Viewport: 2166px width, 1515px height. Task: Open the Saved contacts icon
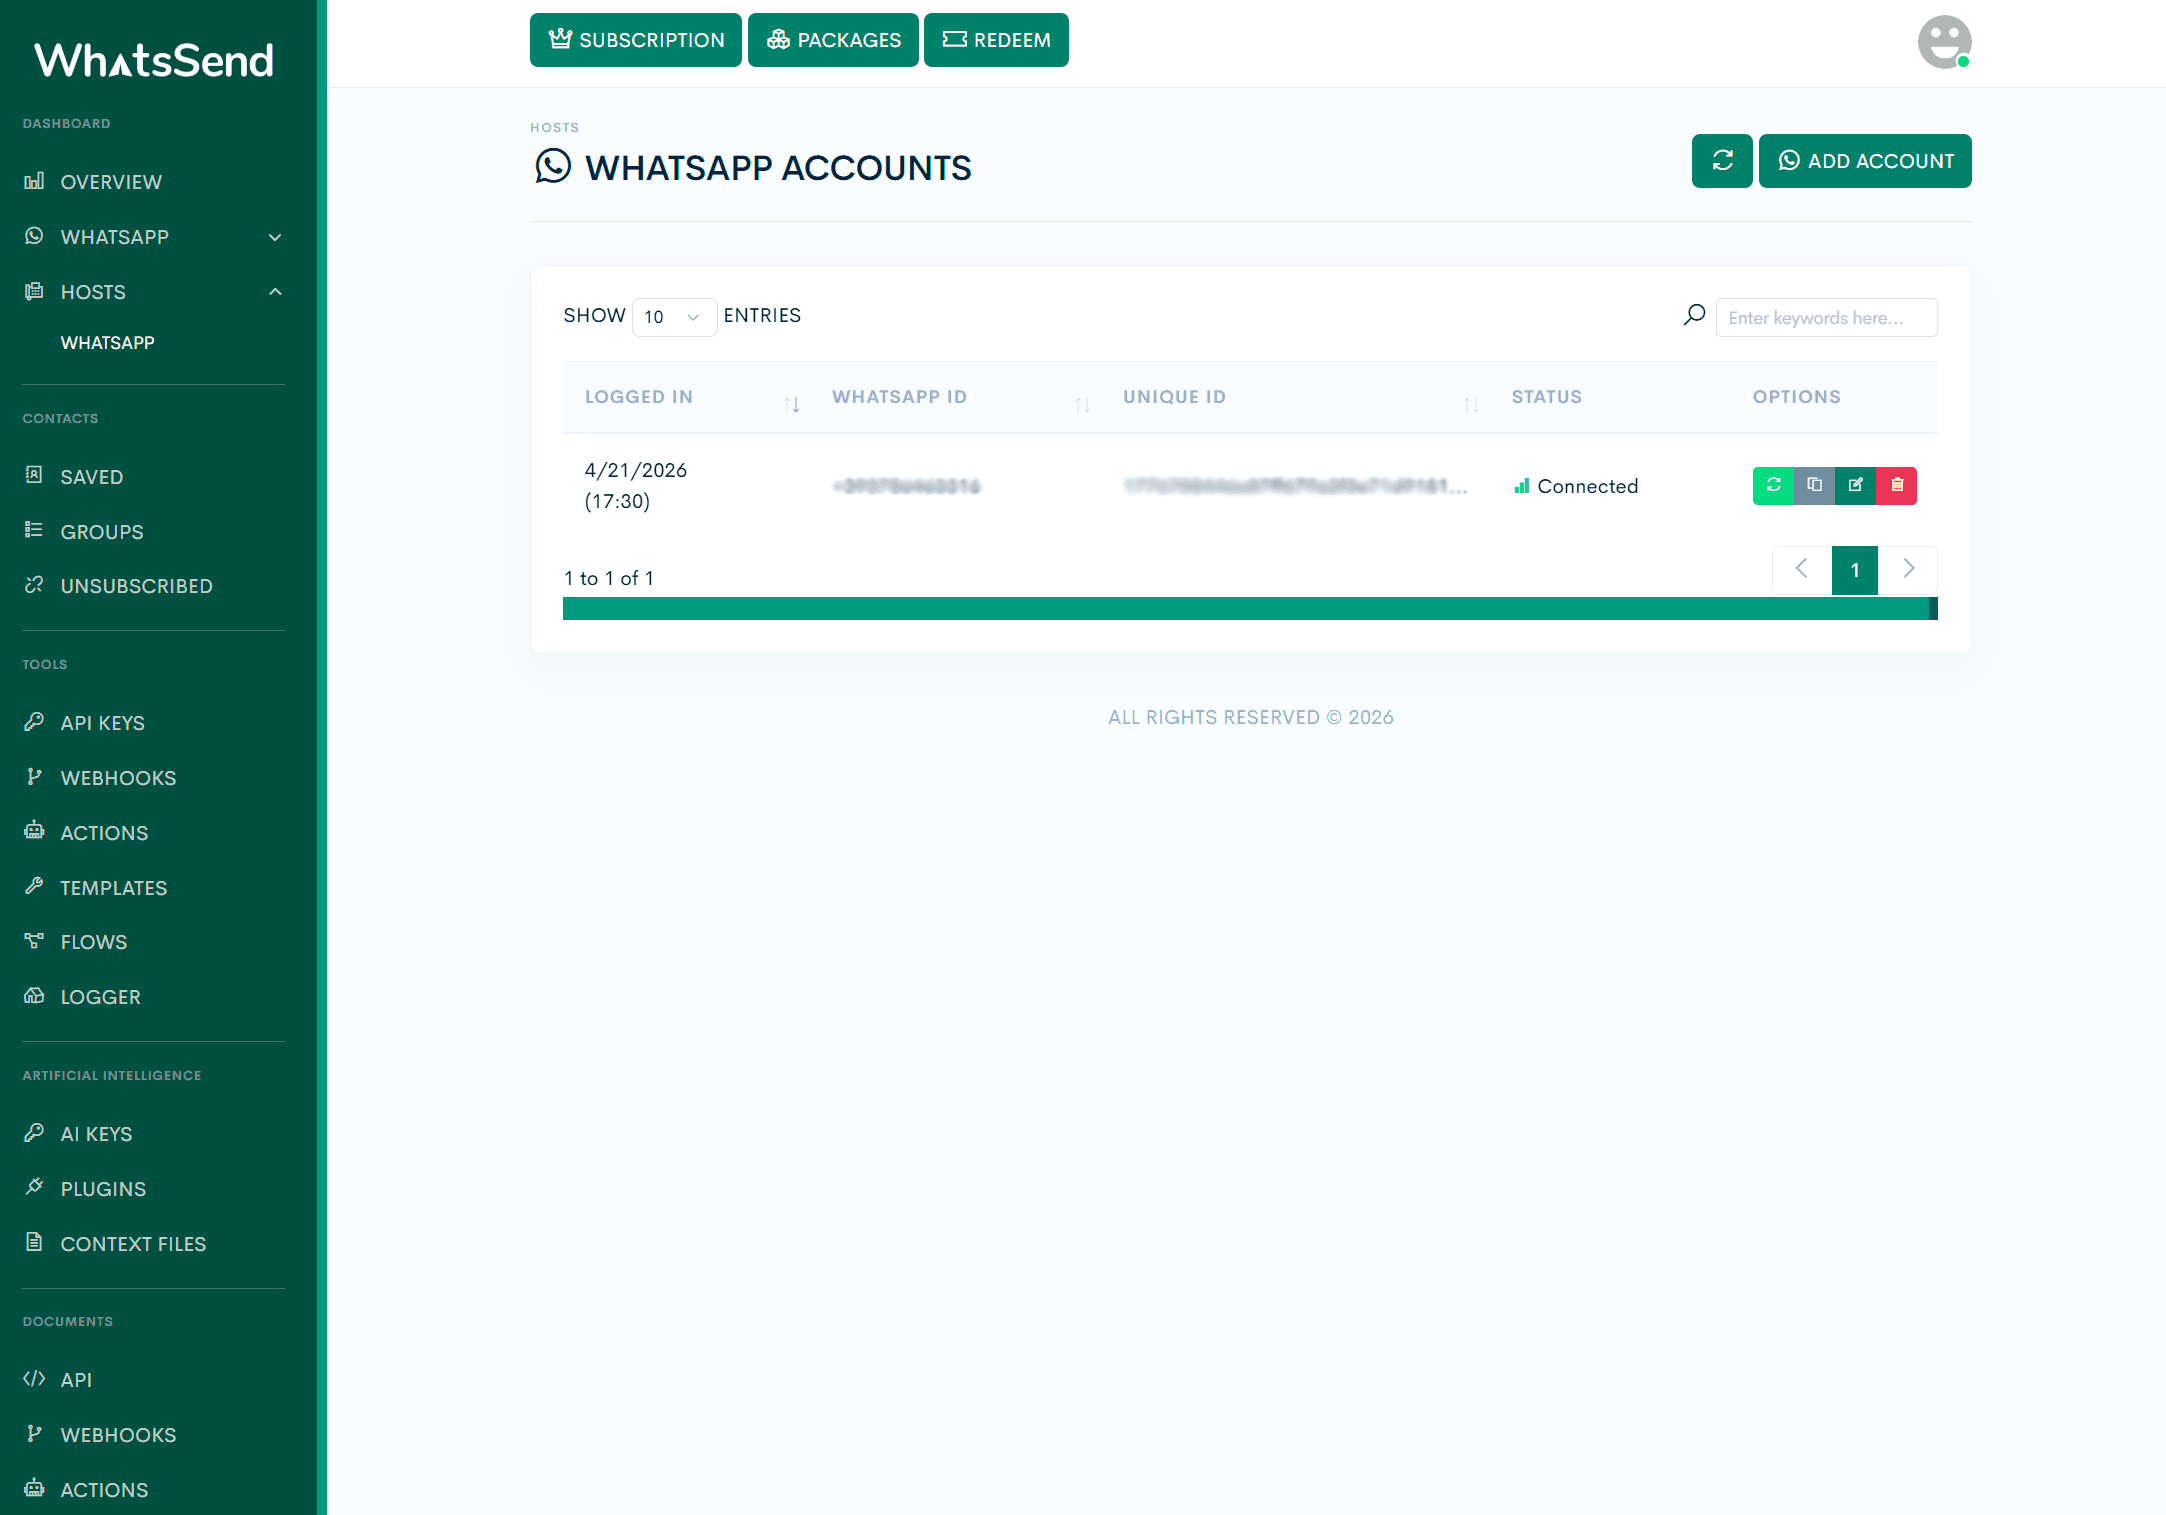tap(34, 475)
